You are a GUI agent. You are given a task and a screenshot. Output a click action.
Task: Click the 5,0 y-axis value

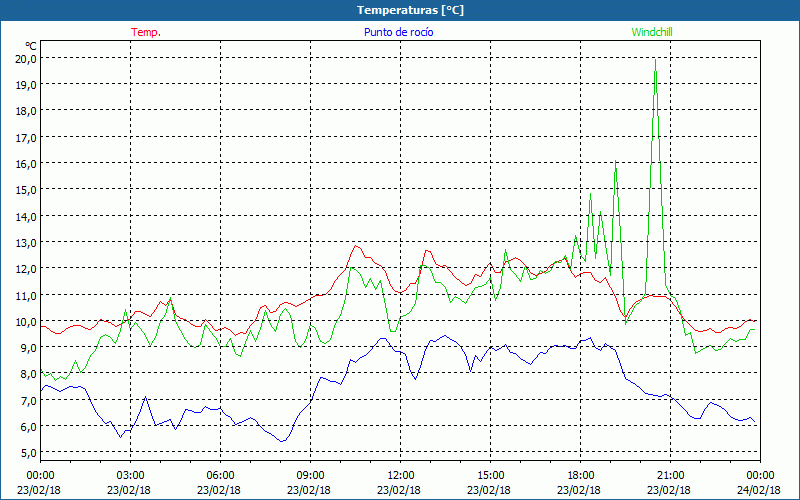tap(29, 453)
